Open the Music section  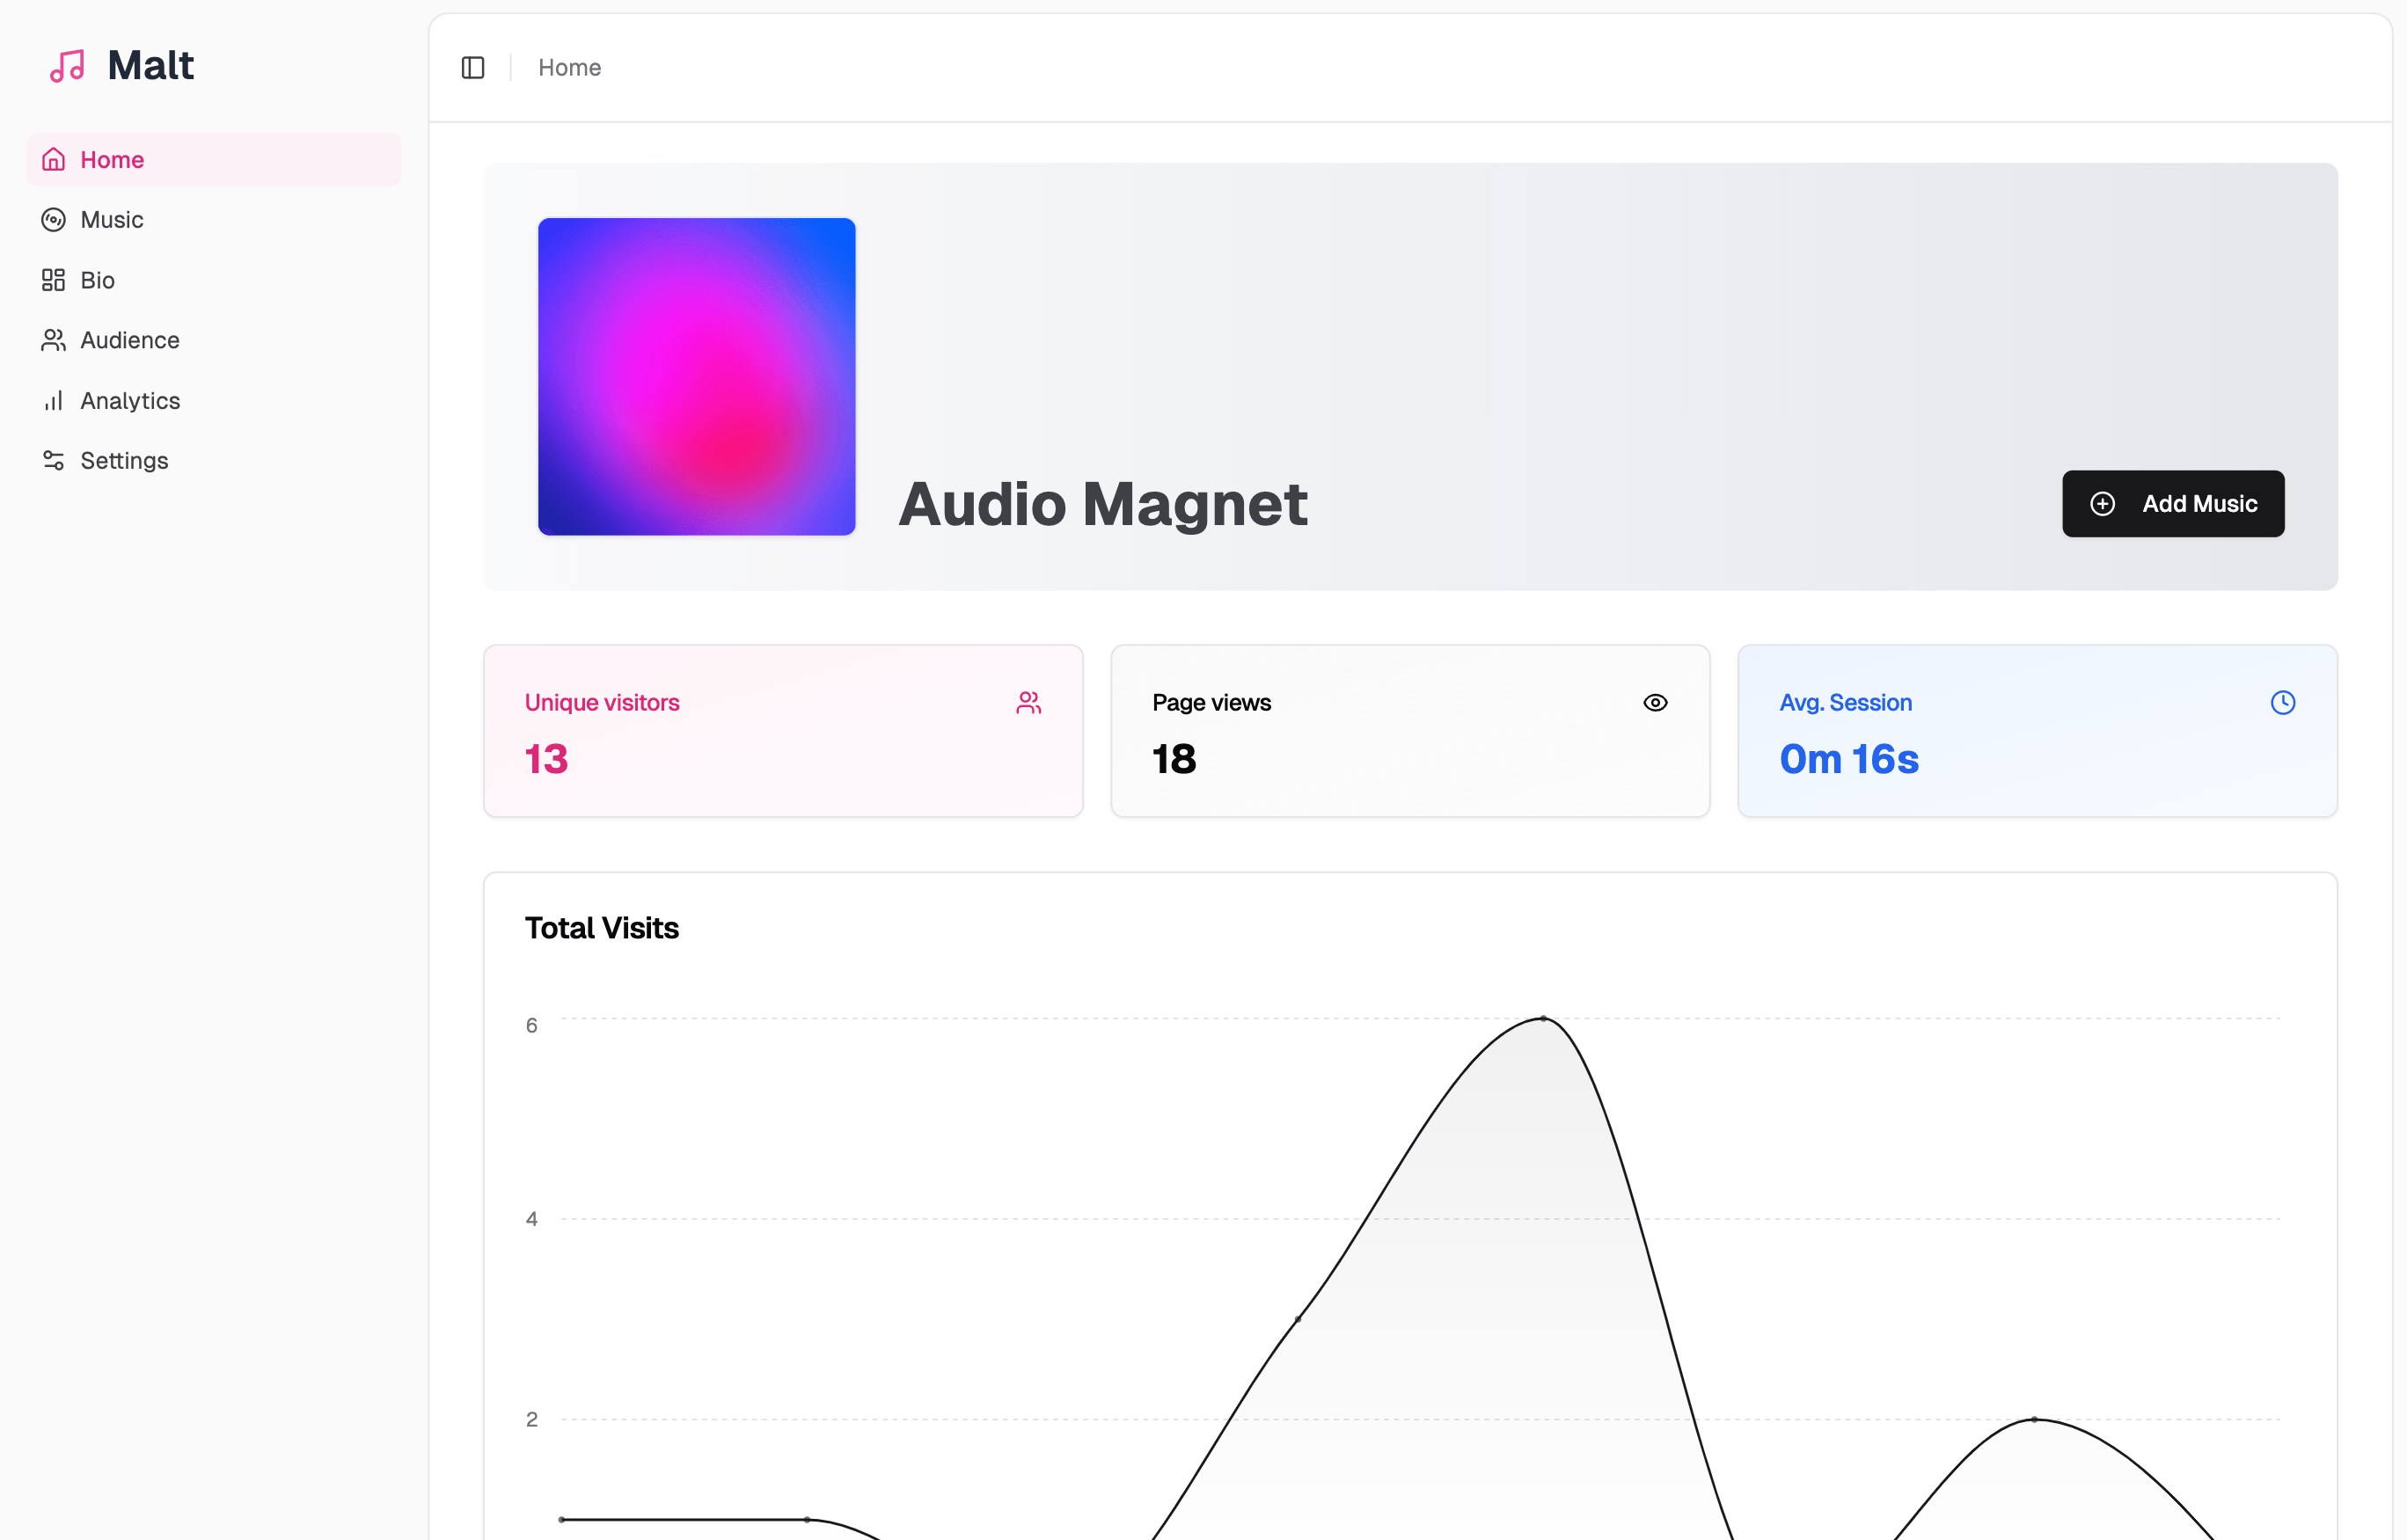click(214, 219)
